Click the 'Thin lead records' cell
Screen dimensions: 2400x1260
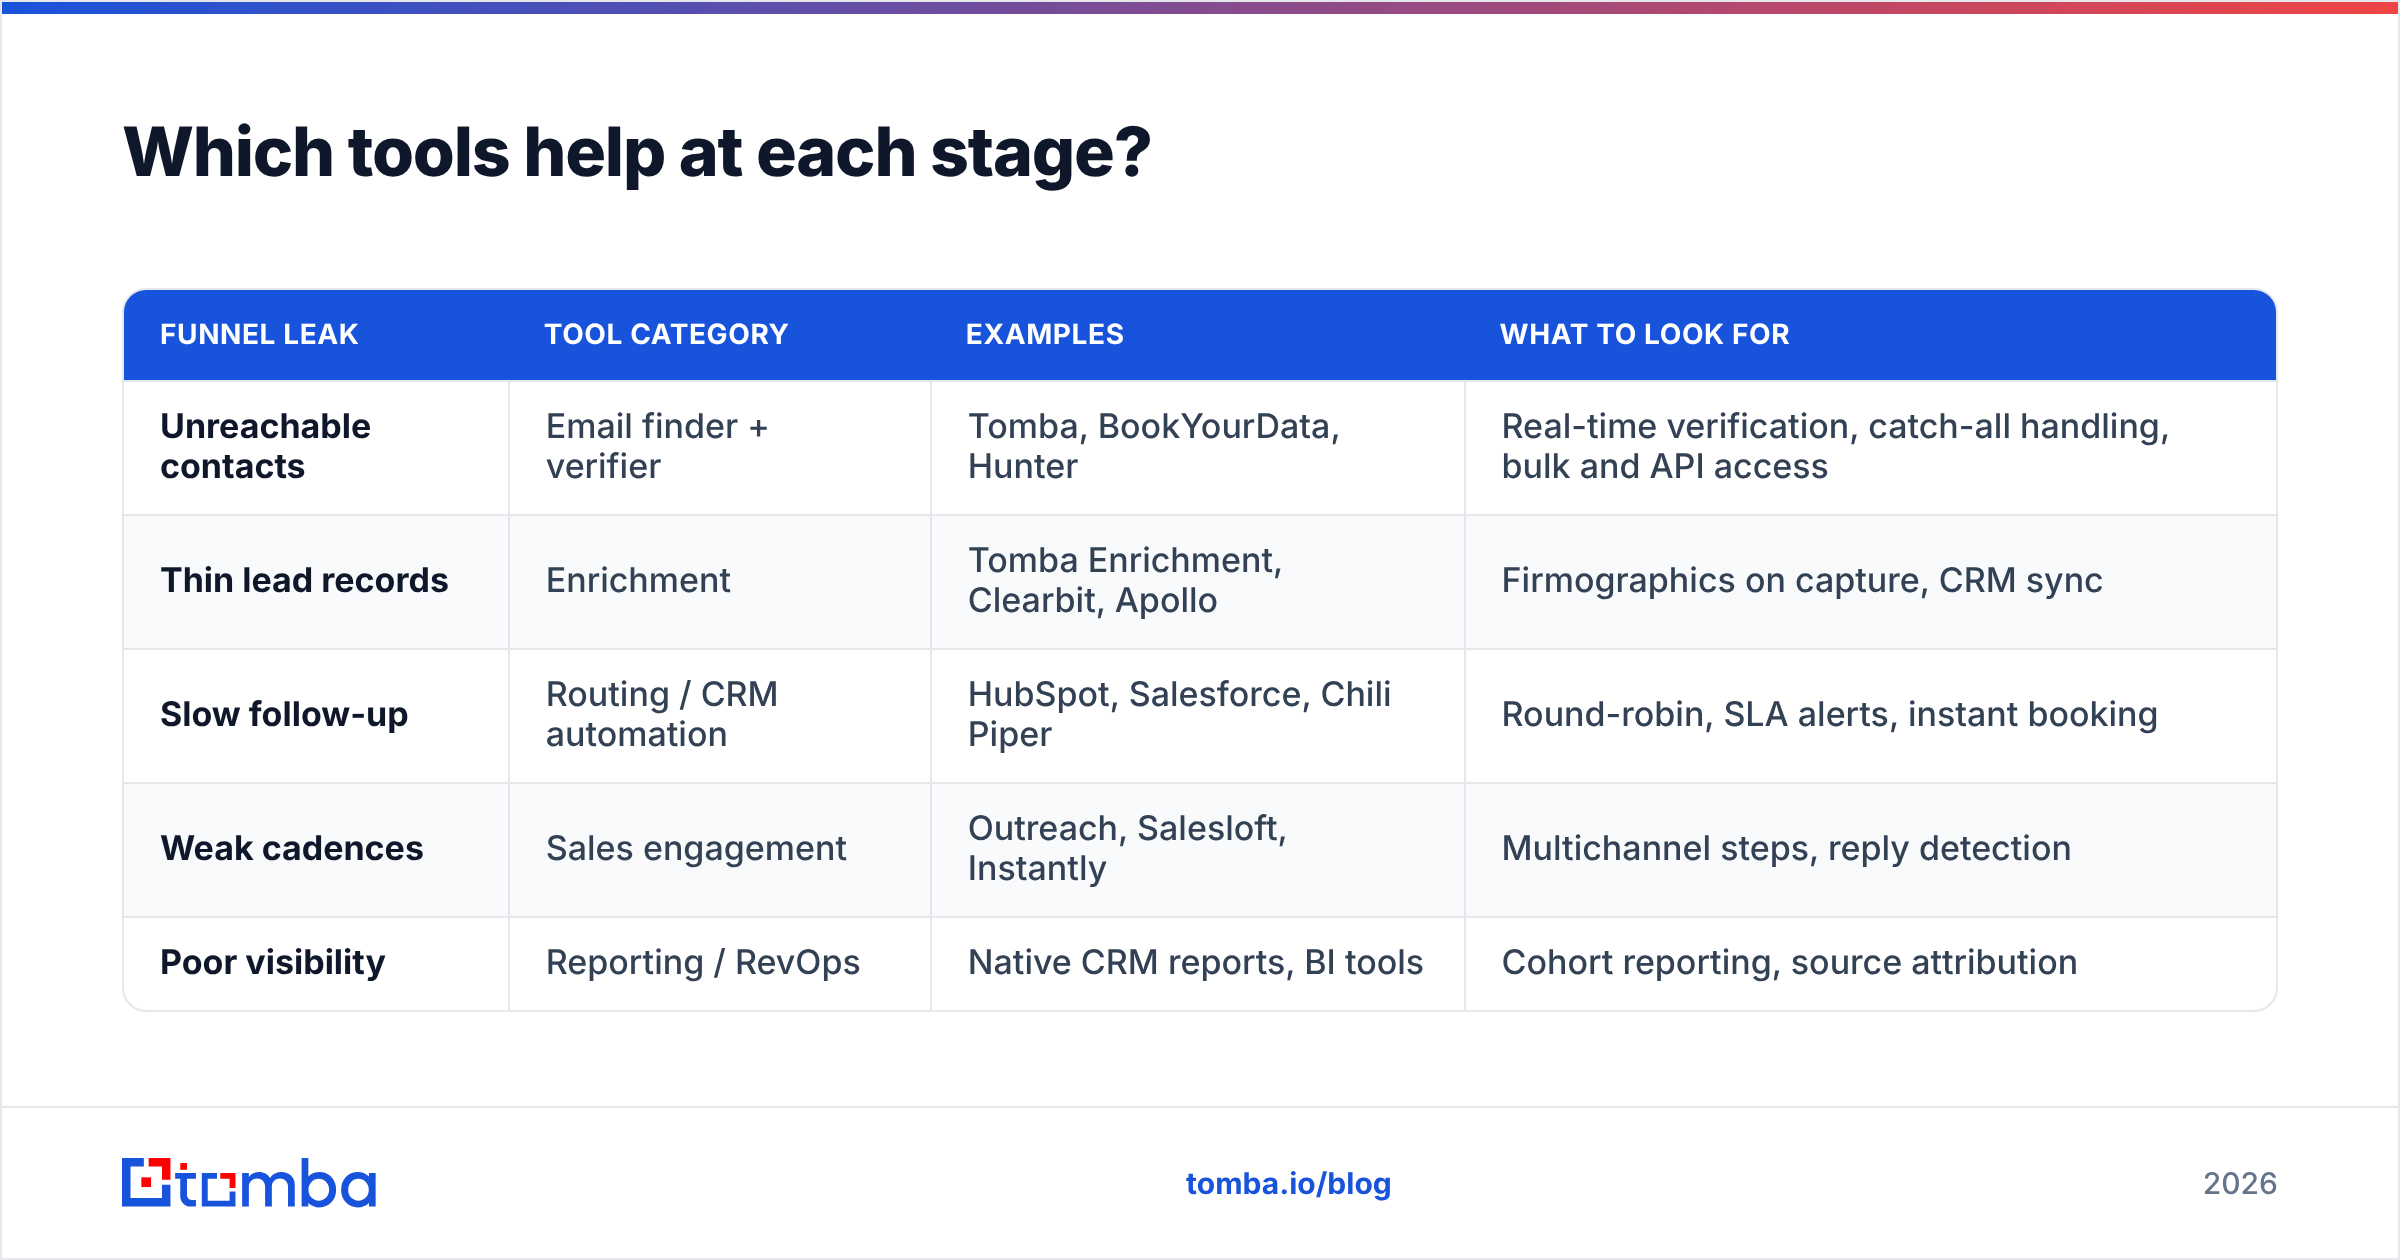[316, 582]
